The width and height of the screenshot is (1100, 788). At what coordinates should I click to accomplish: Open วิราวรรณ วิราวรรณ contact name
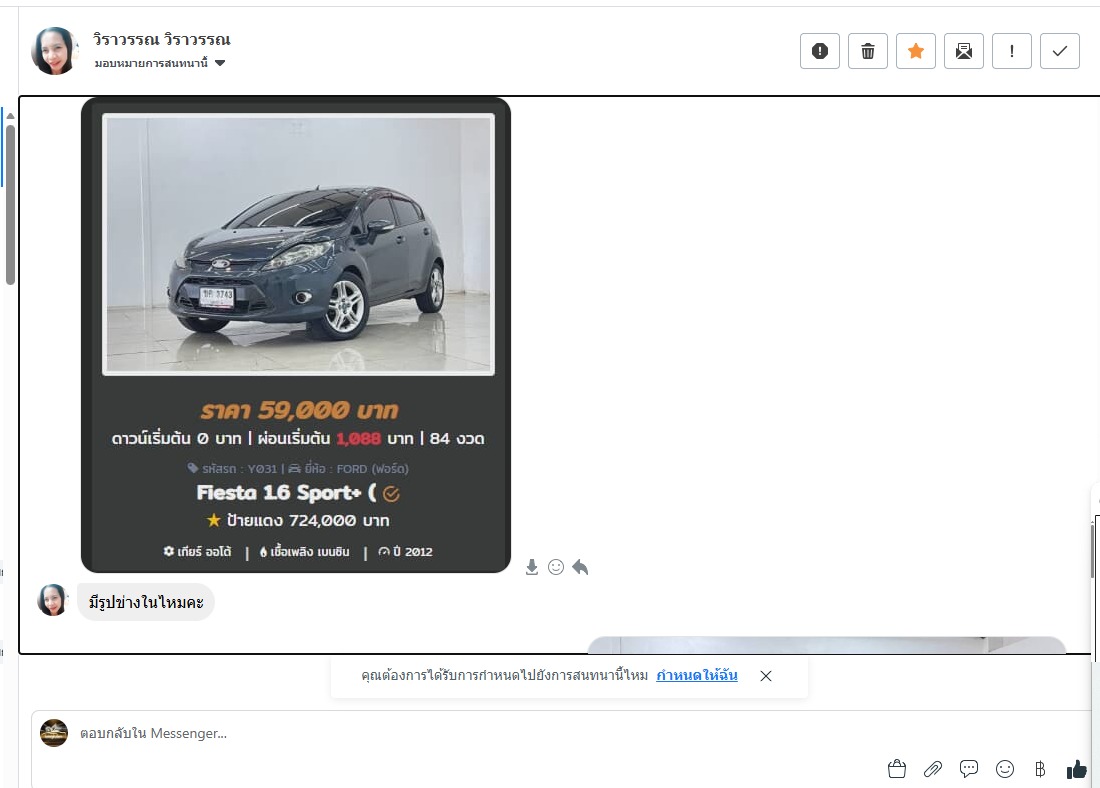click(x=161, y=39)
